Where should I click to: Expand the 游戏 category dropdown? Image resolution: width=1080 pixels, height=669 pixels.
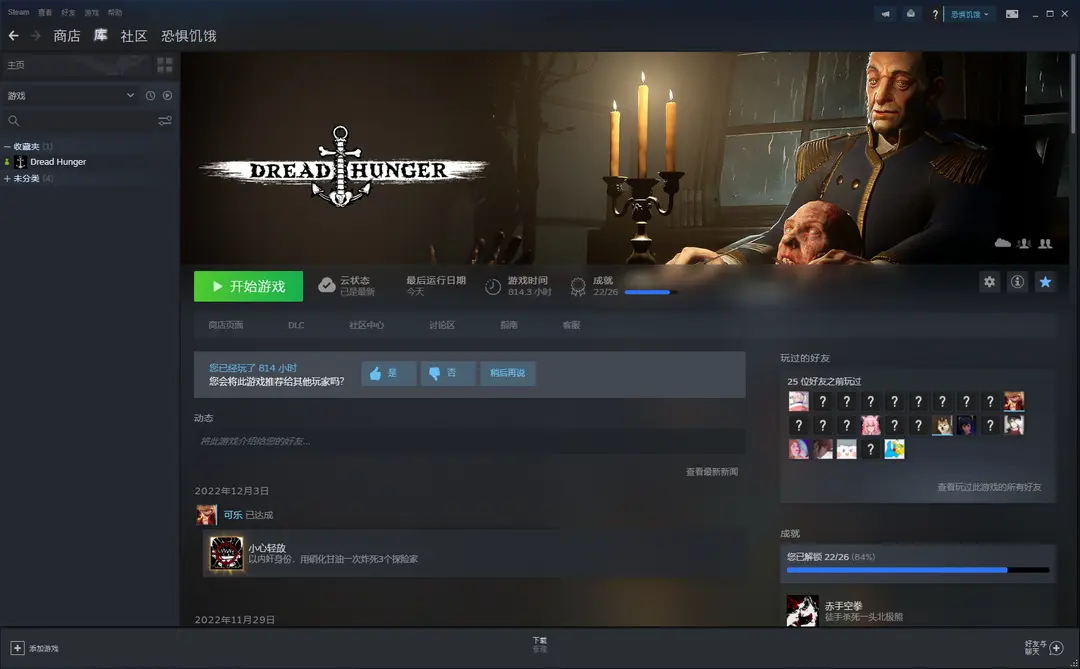(x=130, y=96)
